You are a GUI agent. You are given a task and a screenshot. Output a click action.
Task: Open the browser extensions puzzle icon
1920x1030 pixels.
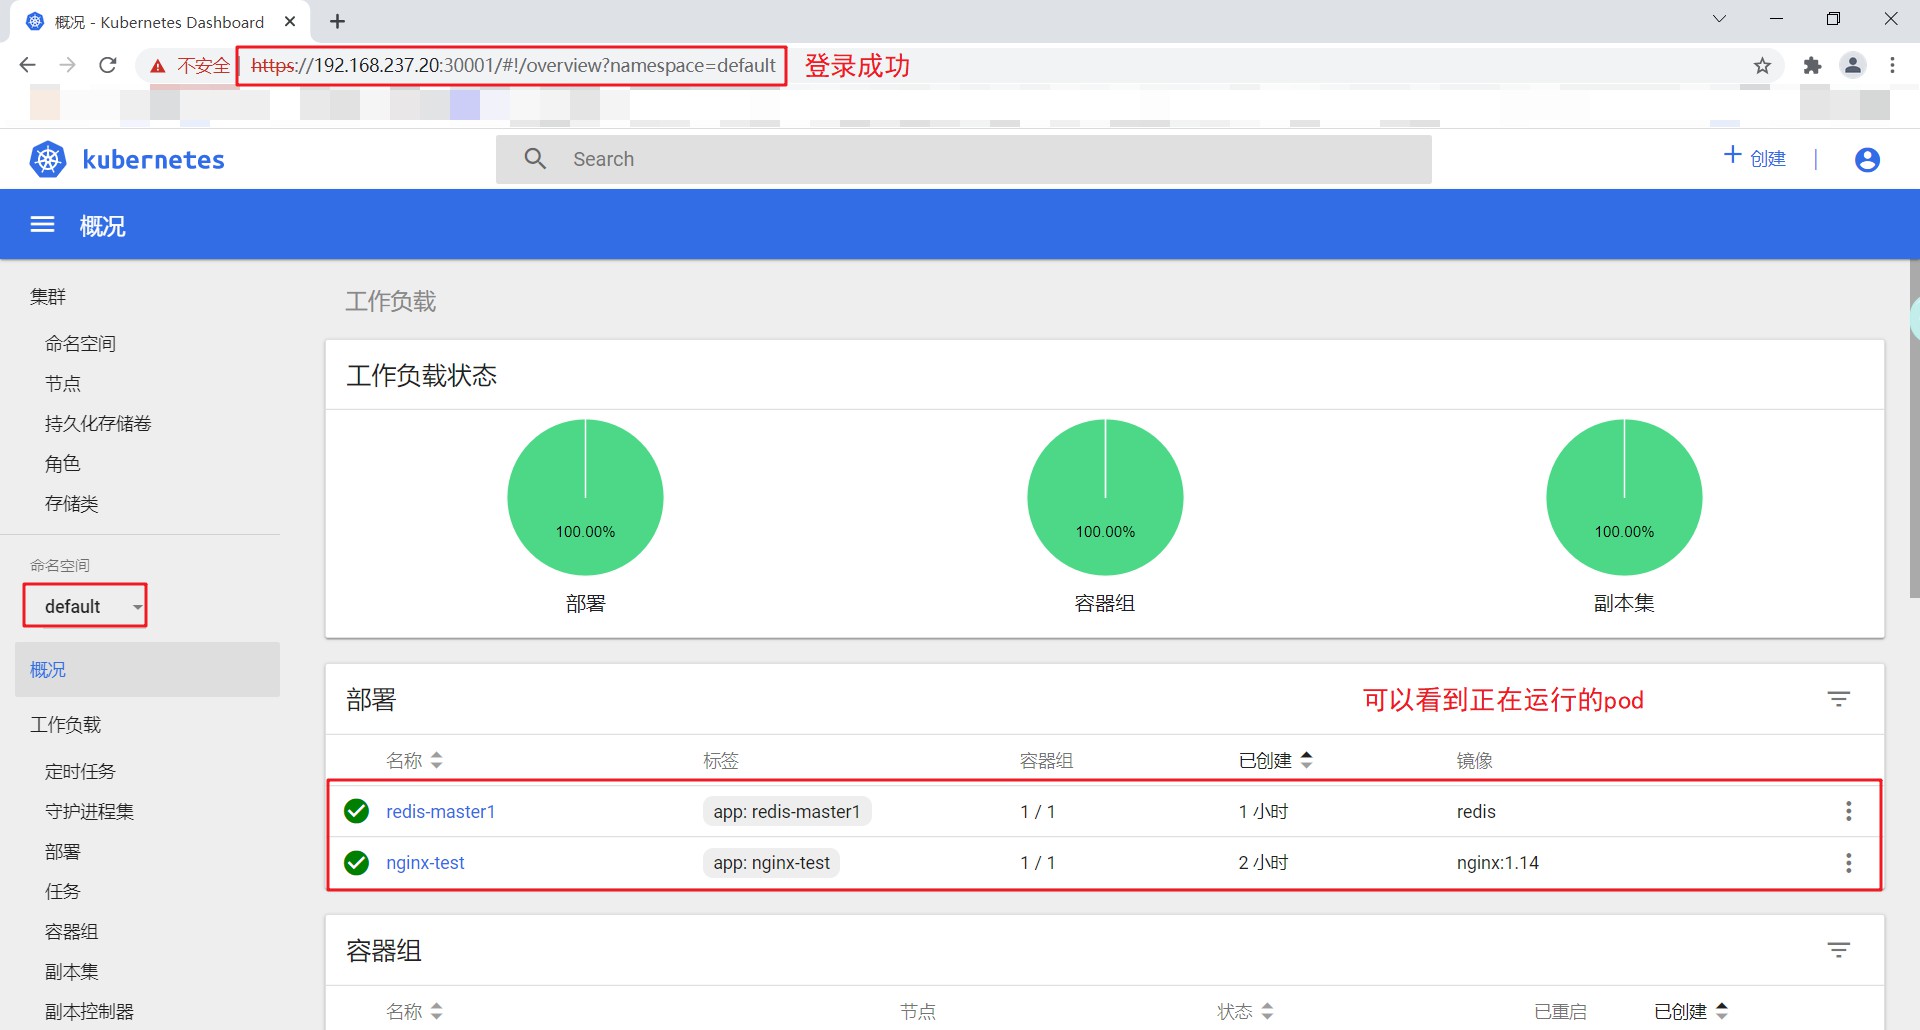(x=1812, y=66)
